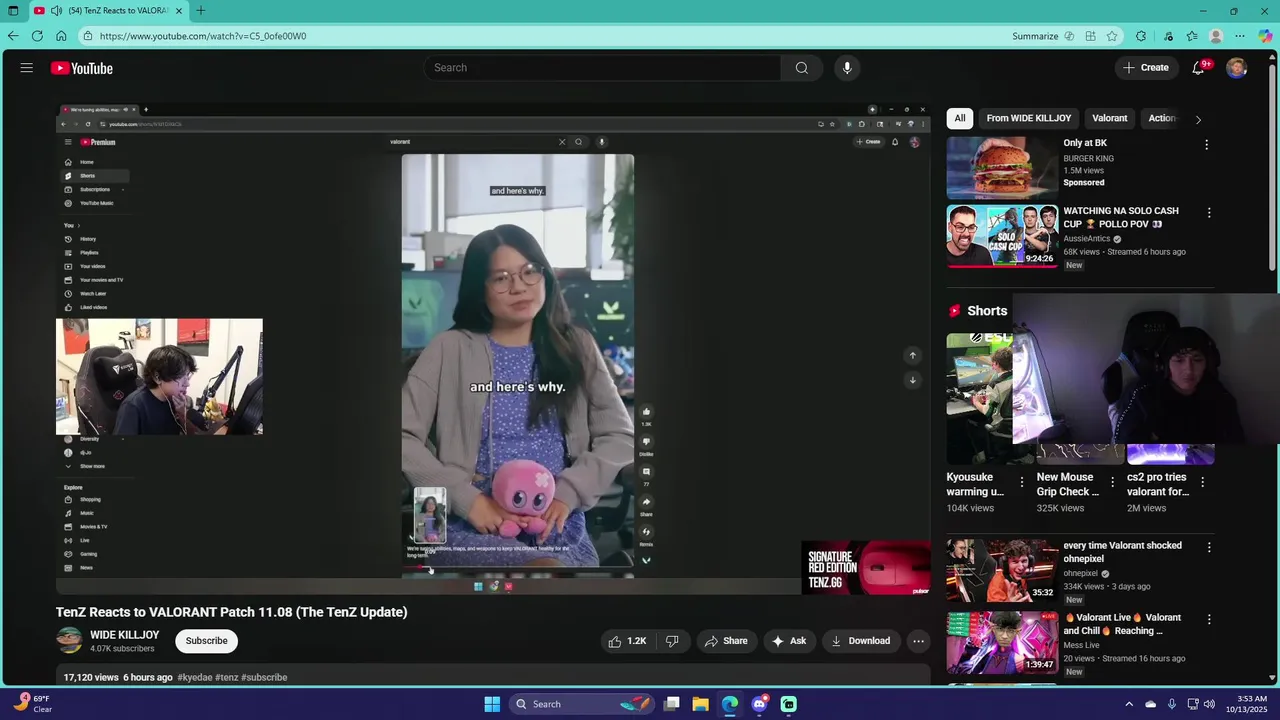
Task: Show hidden system tray icons
Action: [1129, 704]
